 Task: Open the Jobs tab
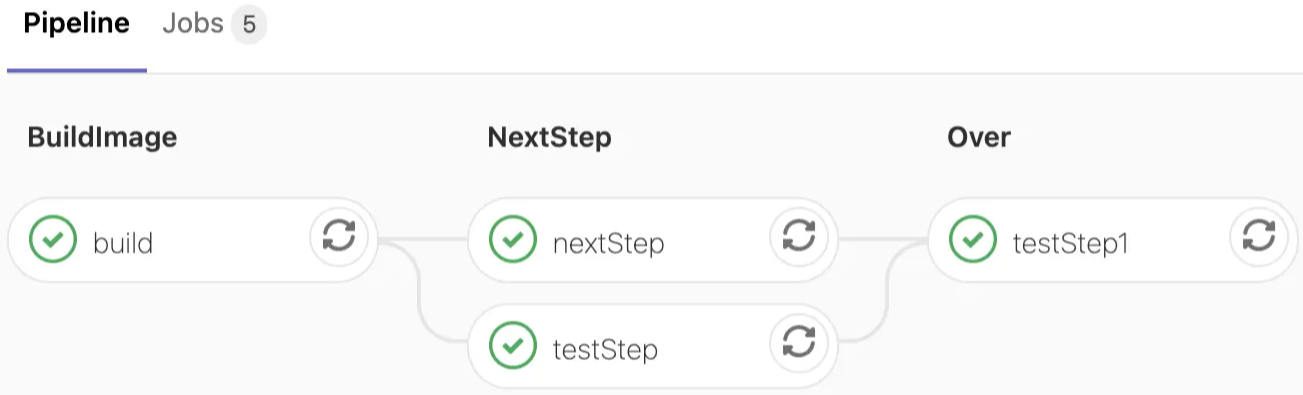193,25
